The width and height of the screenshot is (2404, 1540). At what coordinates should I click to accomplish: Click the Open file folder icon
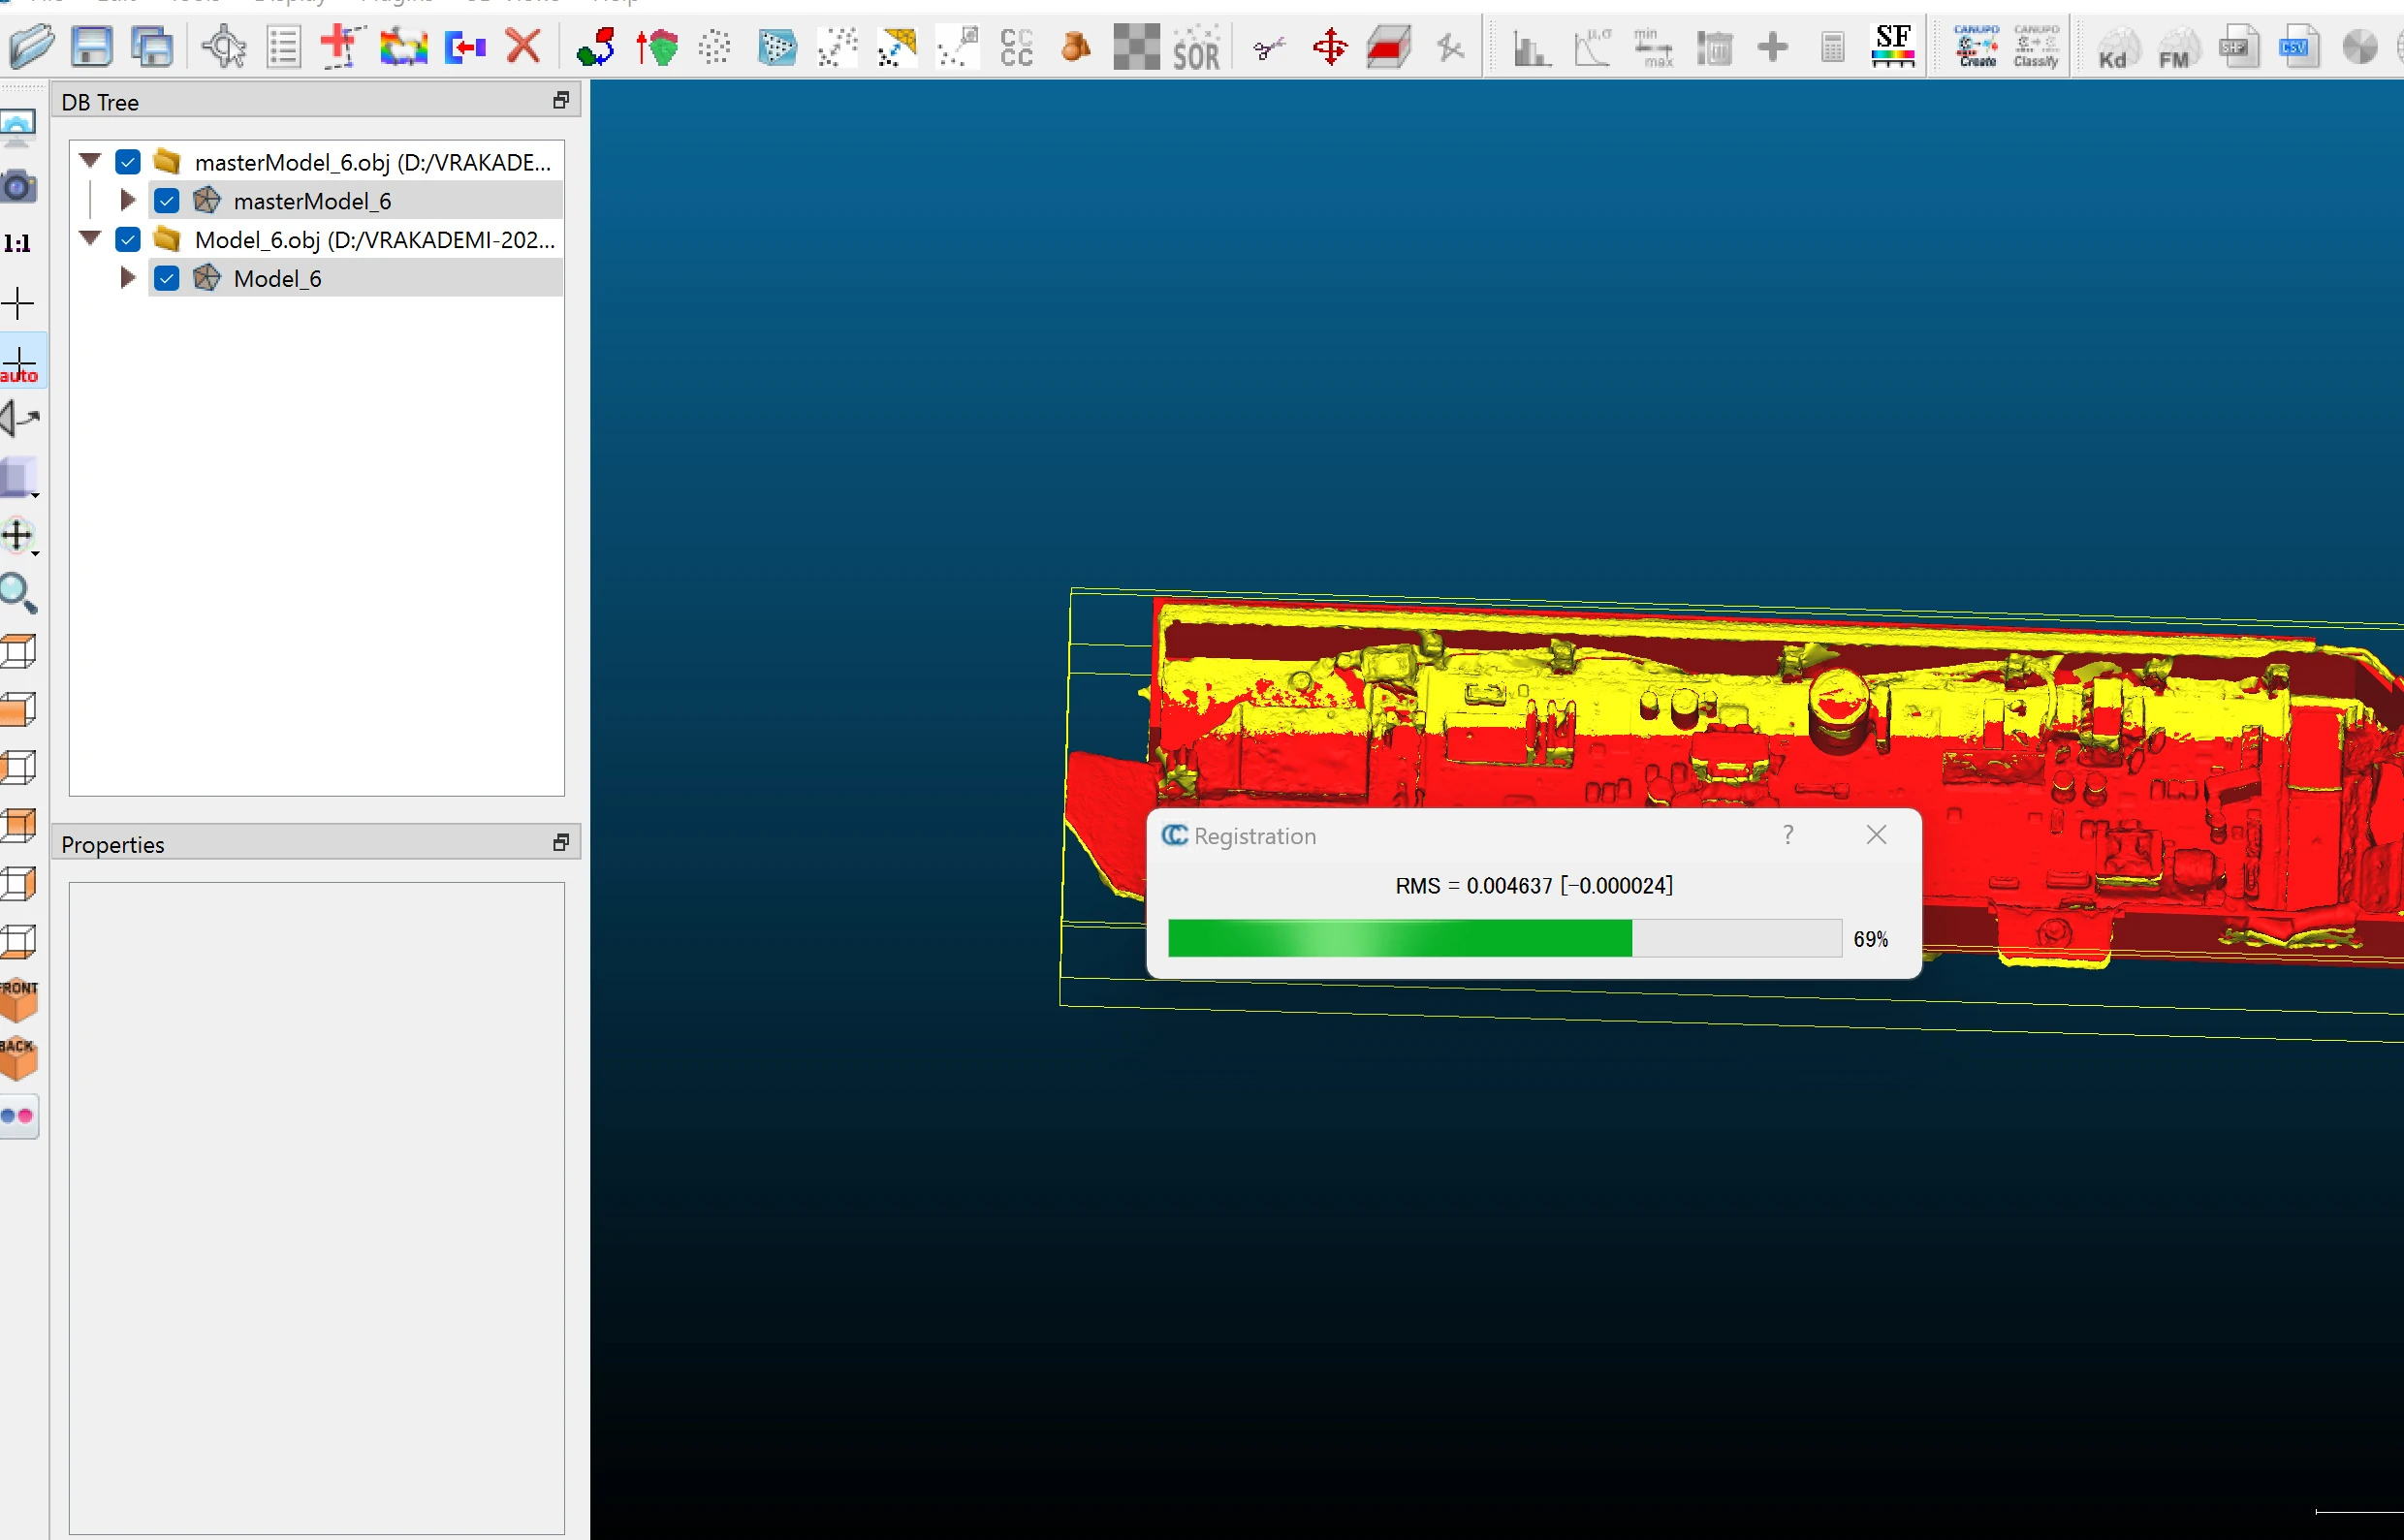pos(32,47)
